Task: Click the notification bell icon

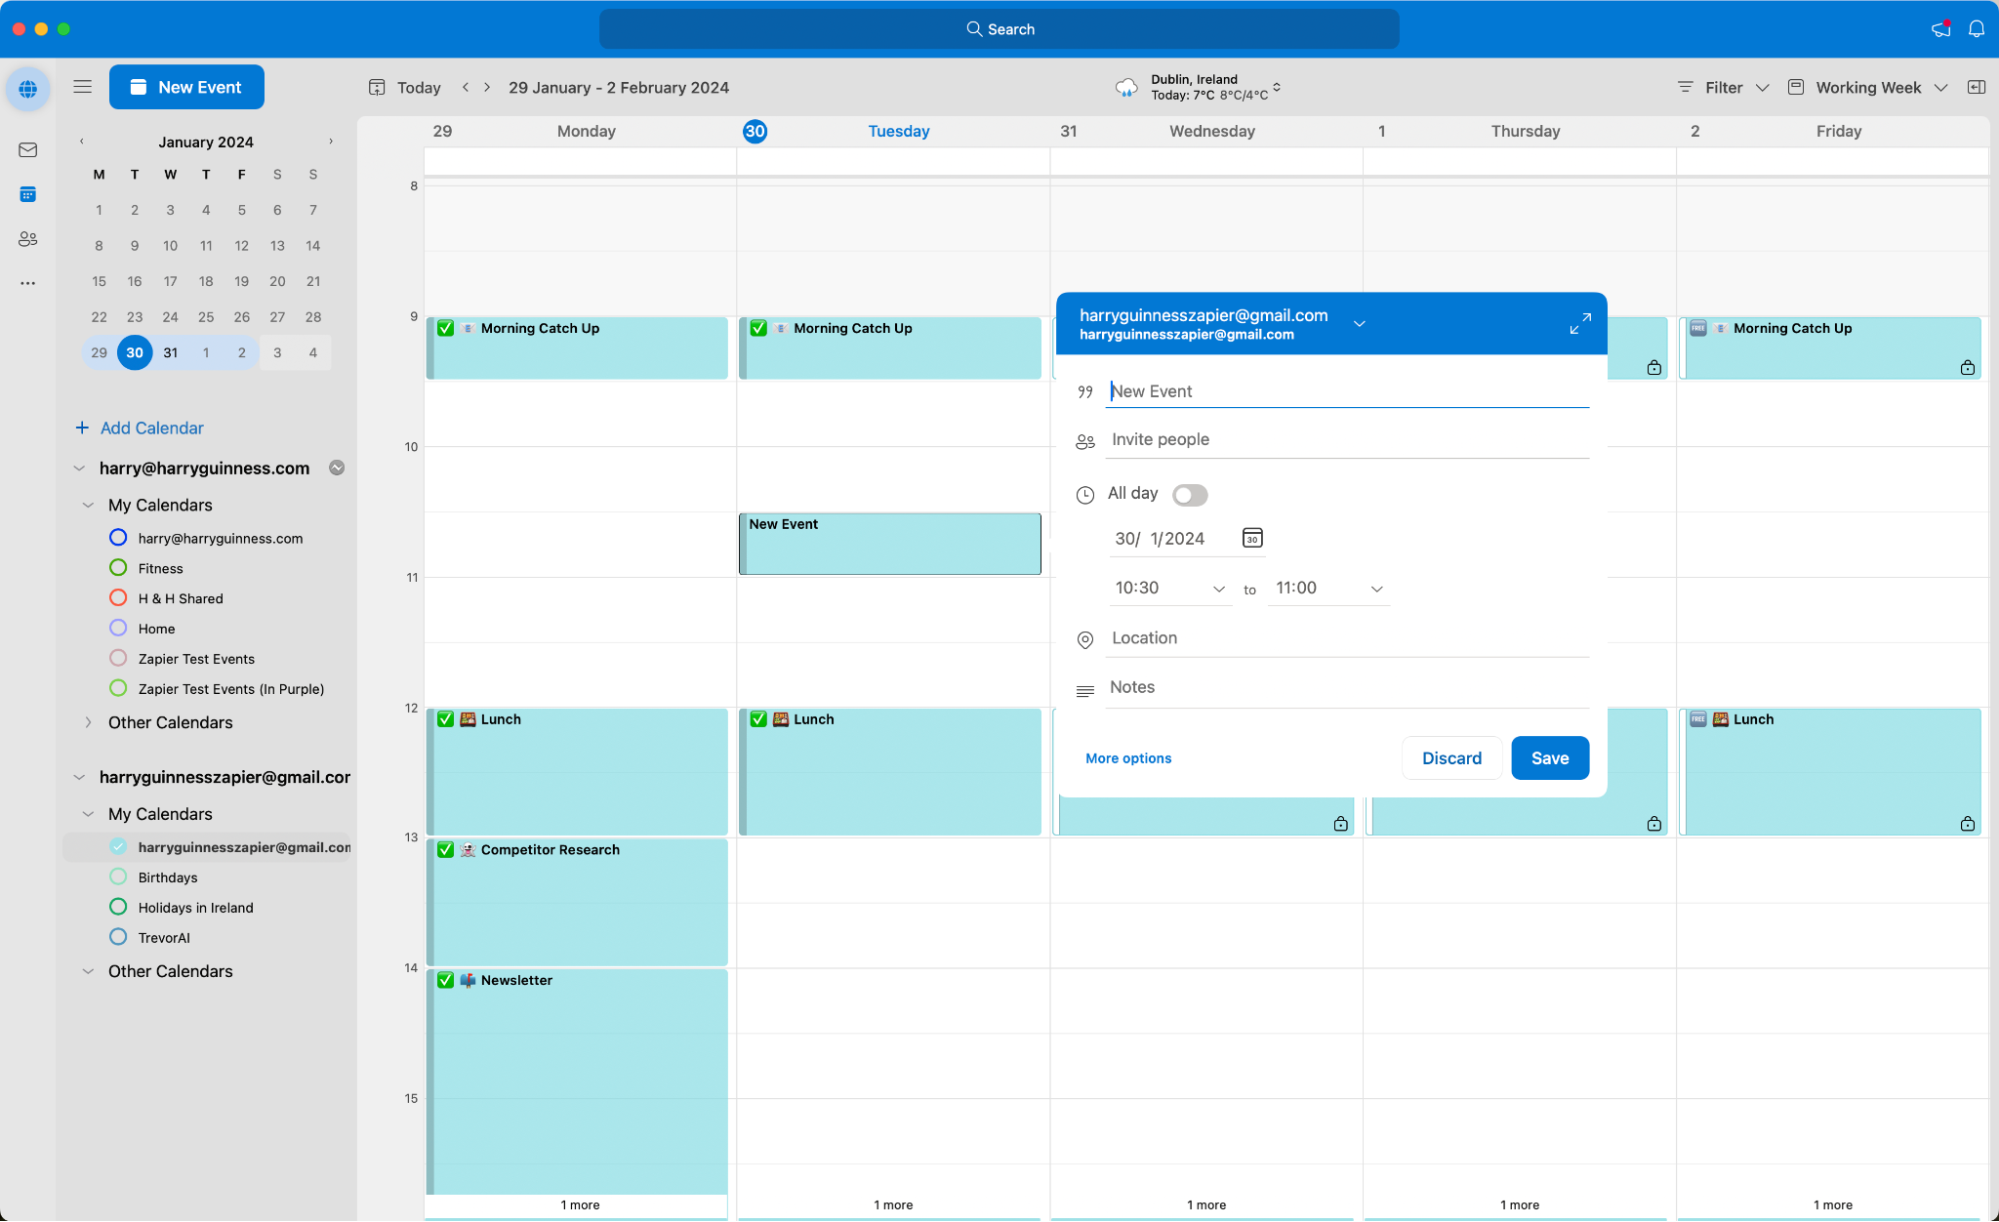Action: coord(1976,29)
